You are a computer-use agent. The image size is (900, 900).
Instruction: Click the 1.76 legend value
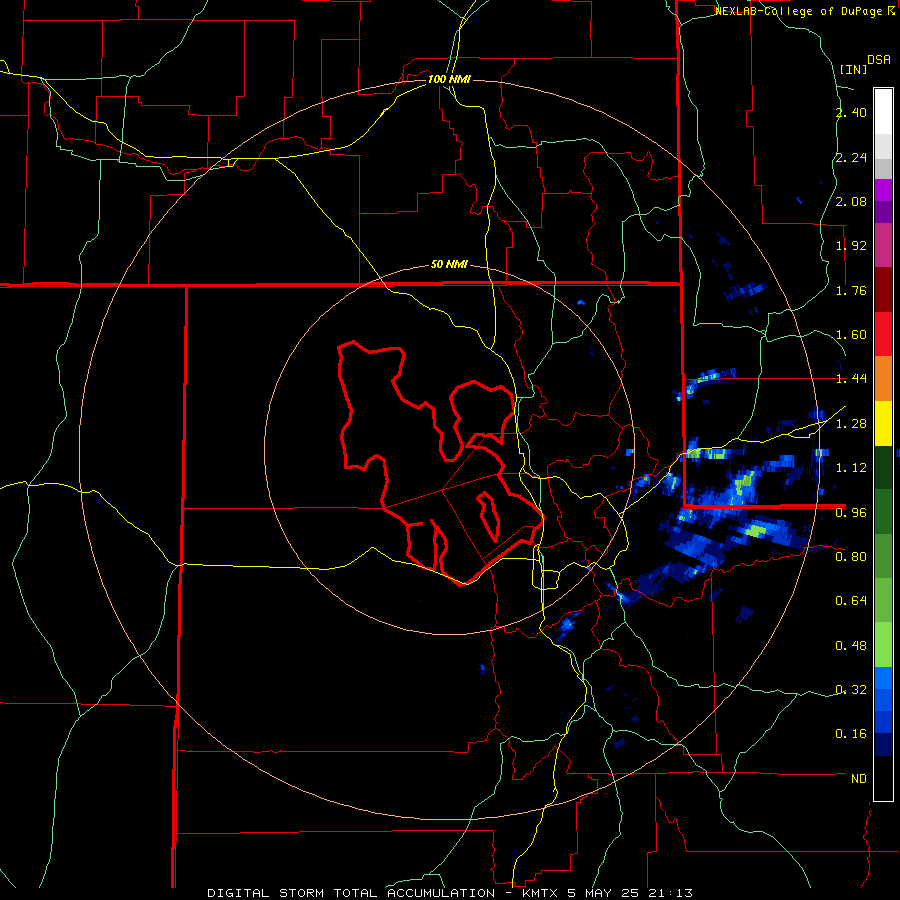point(851,290)
